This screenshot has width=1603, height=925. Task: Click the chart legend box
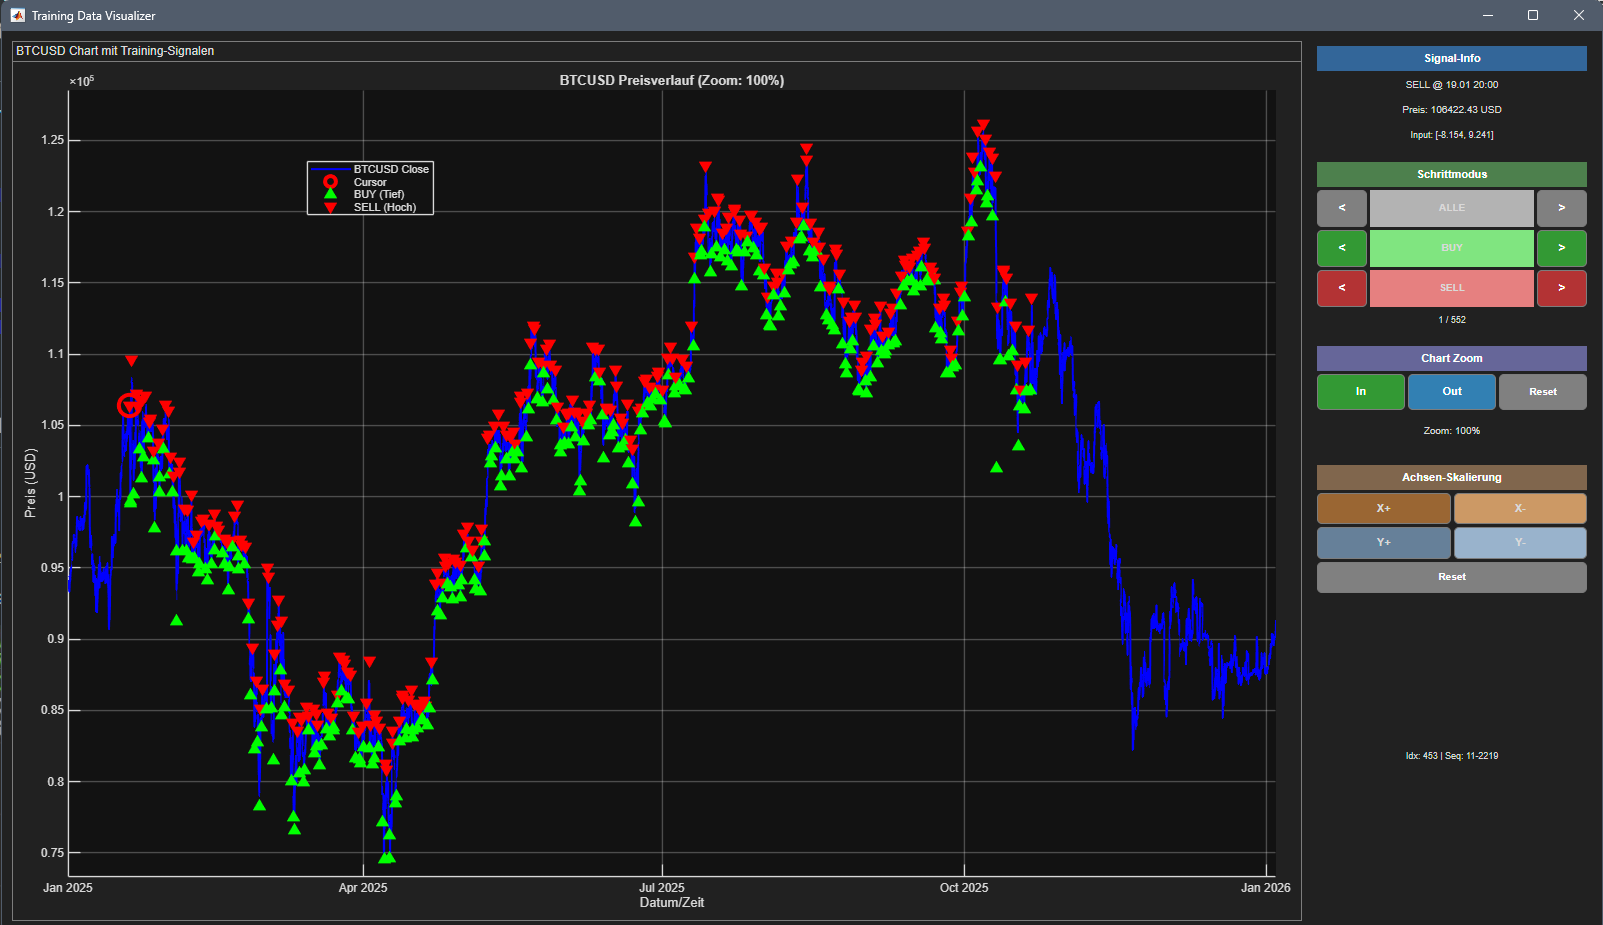coord(370,188)
